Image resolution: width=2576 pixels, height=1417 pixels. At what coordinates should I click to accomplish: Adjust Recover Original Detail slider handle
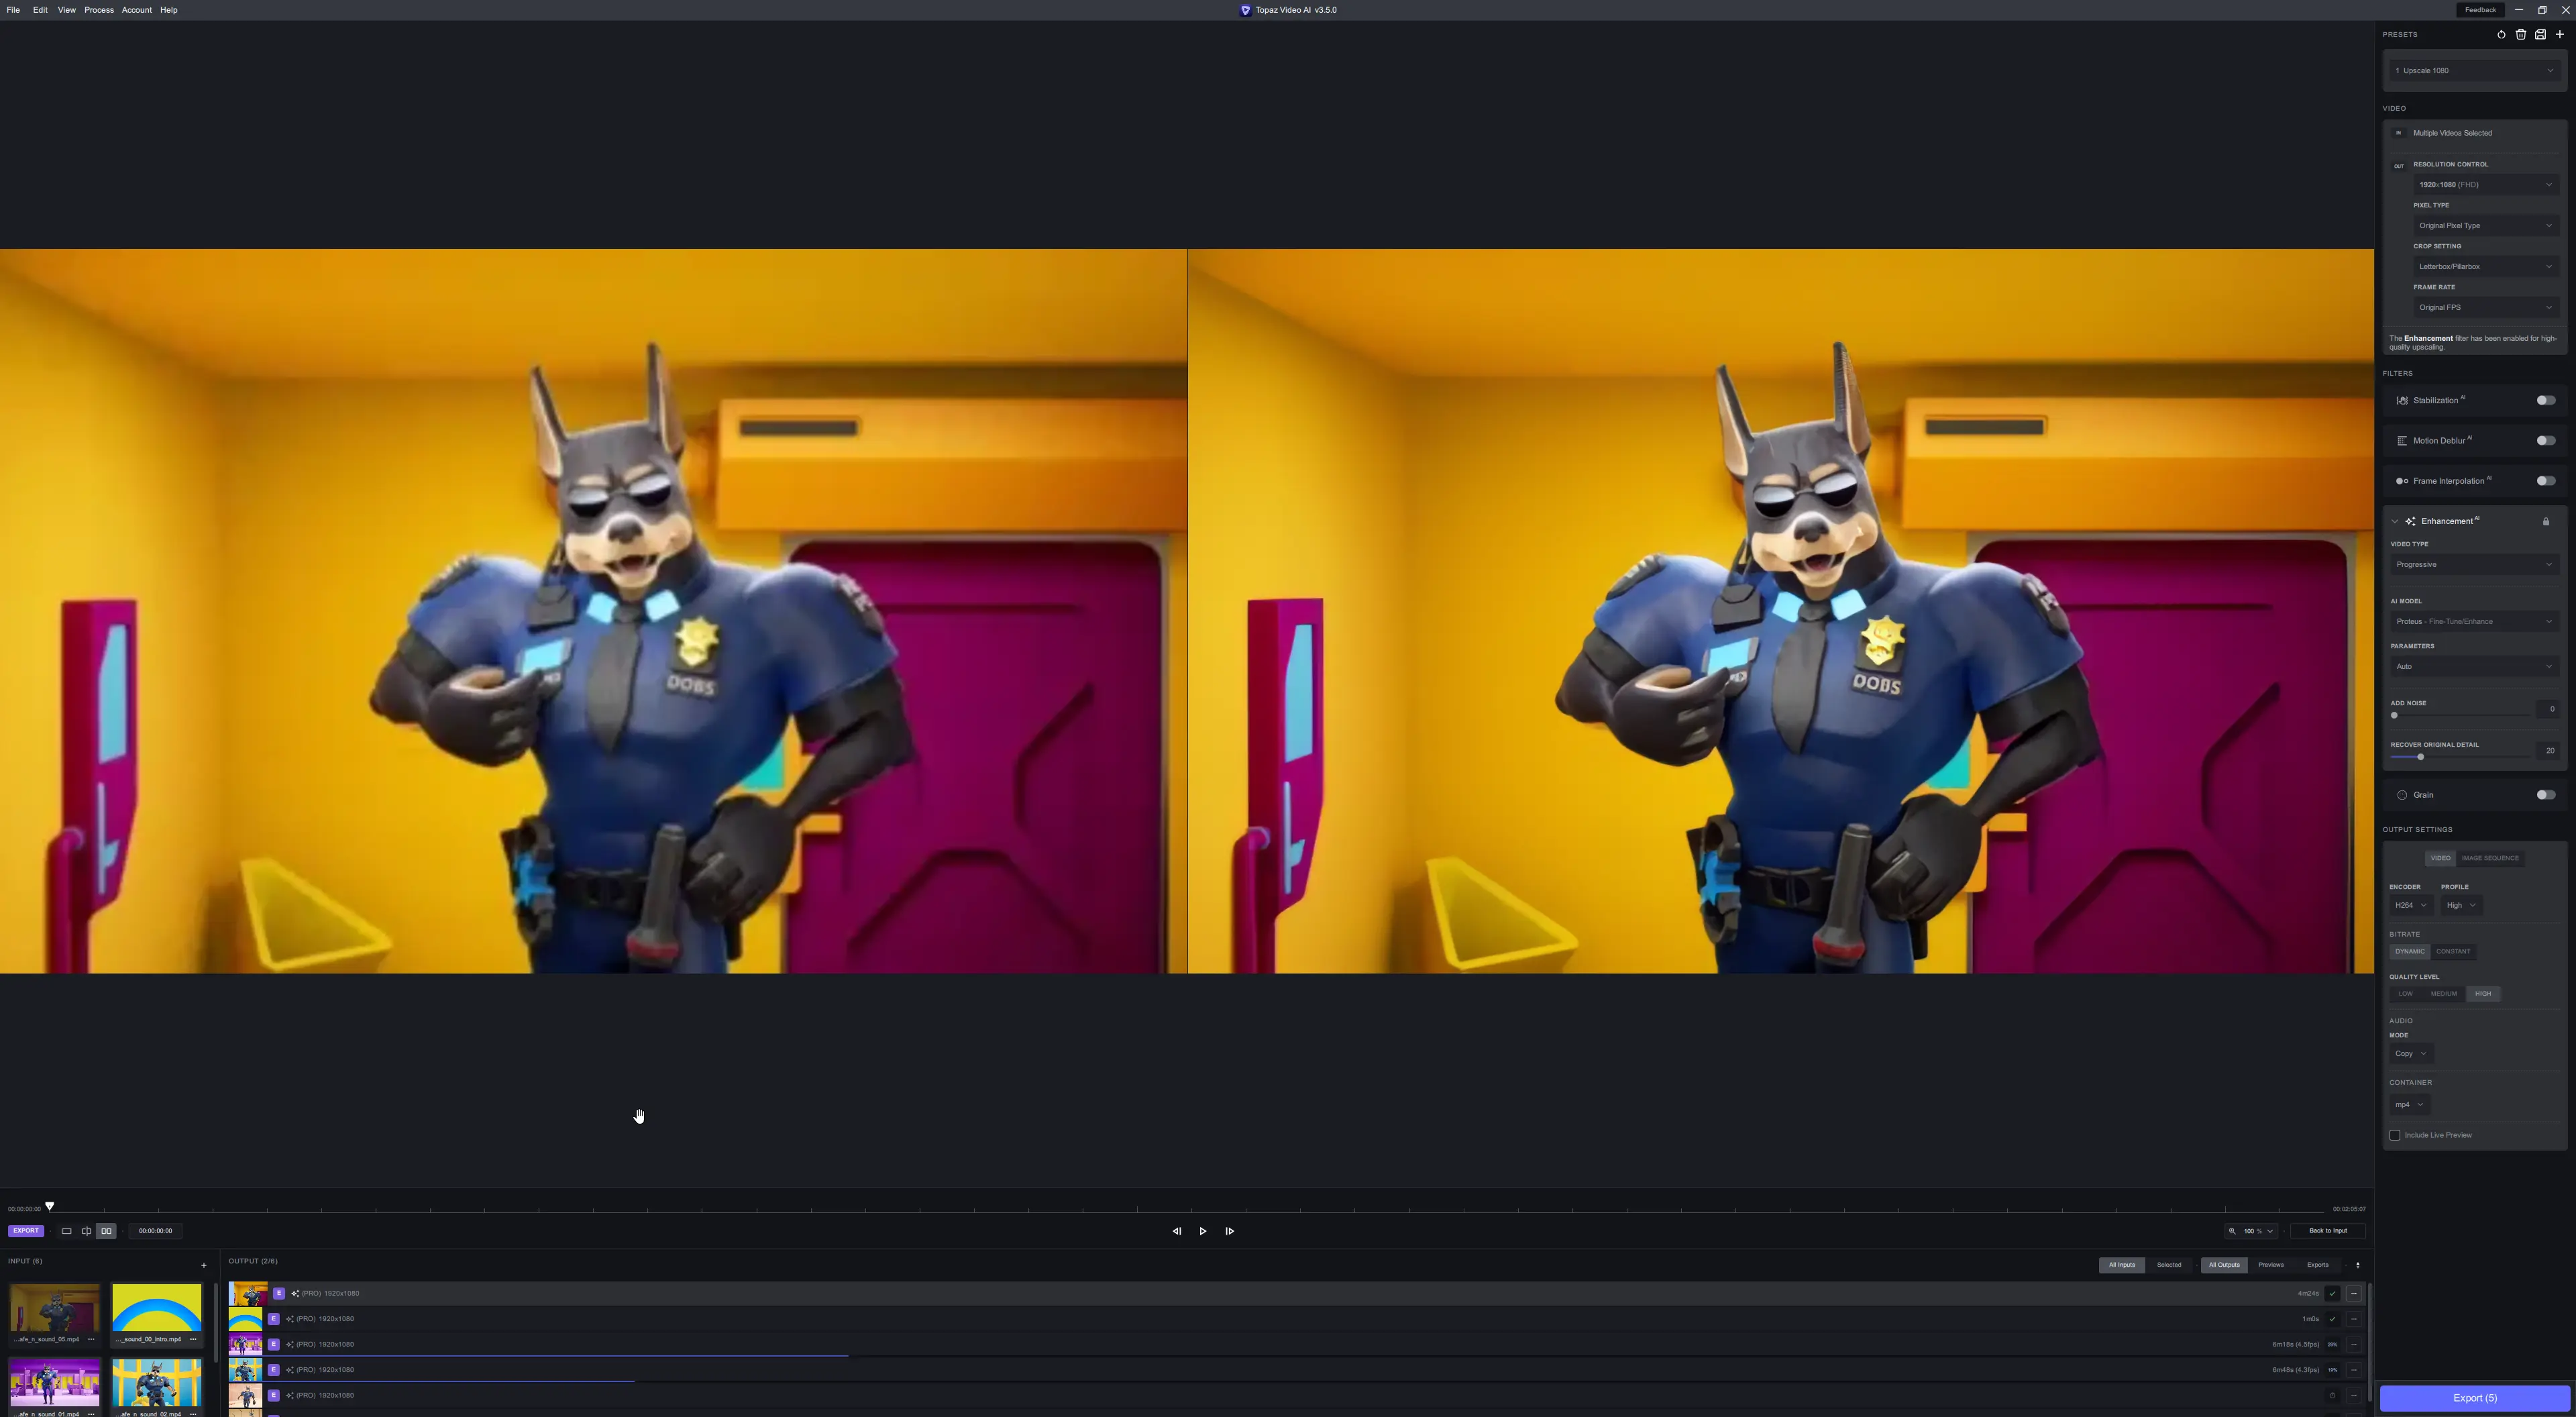pyautogui.click(x=2420, y=757)
